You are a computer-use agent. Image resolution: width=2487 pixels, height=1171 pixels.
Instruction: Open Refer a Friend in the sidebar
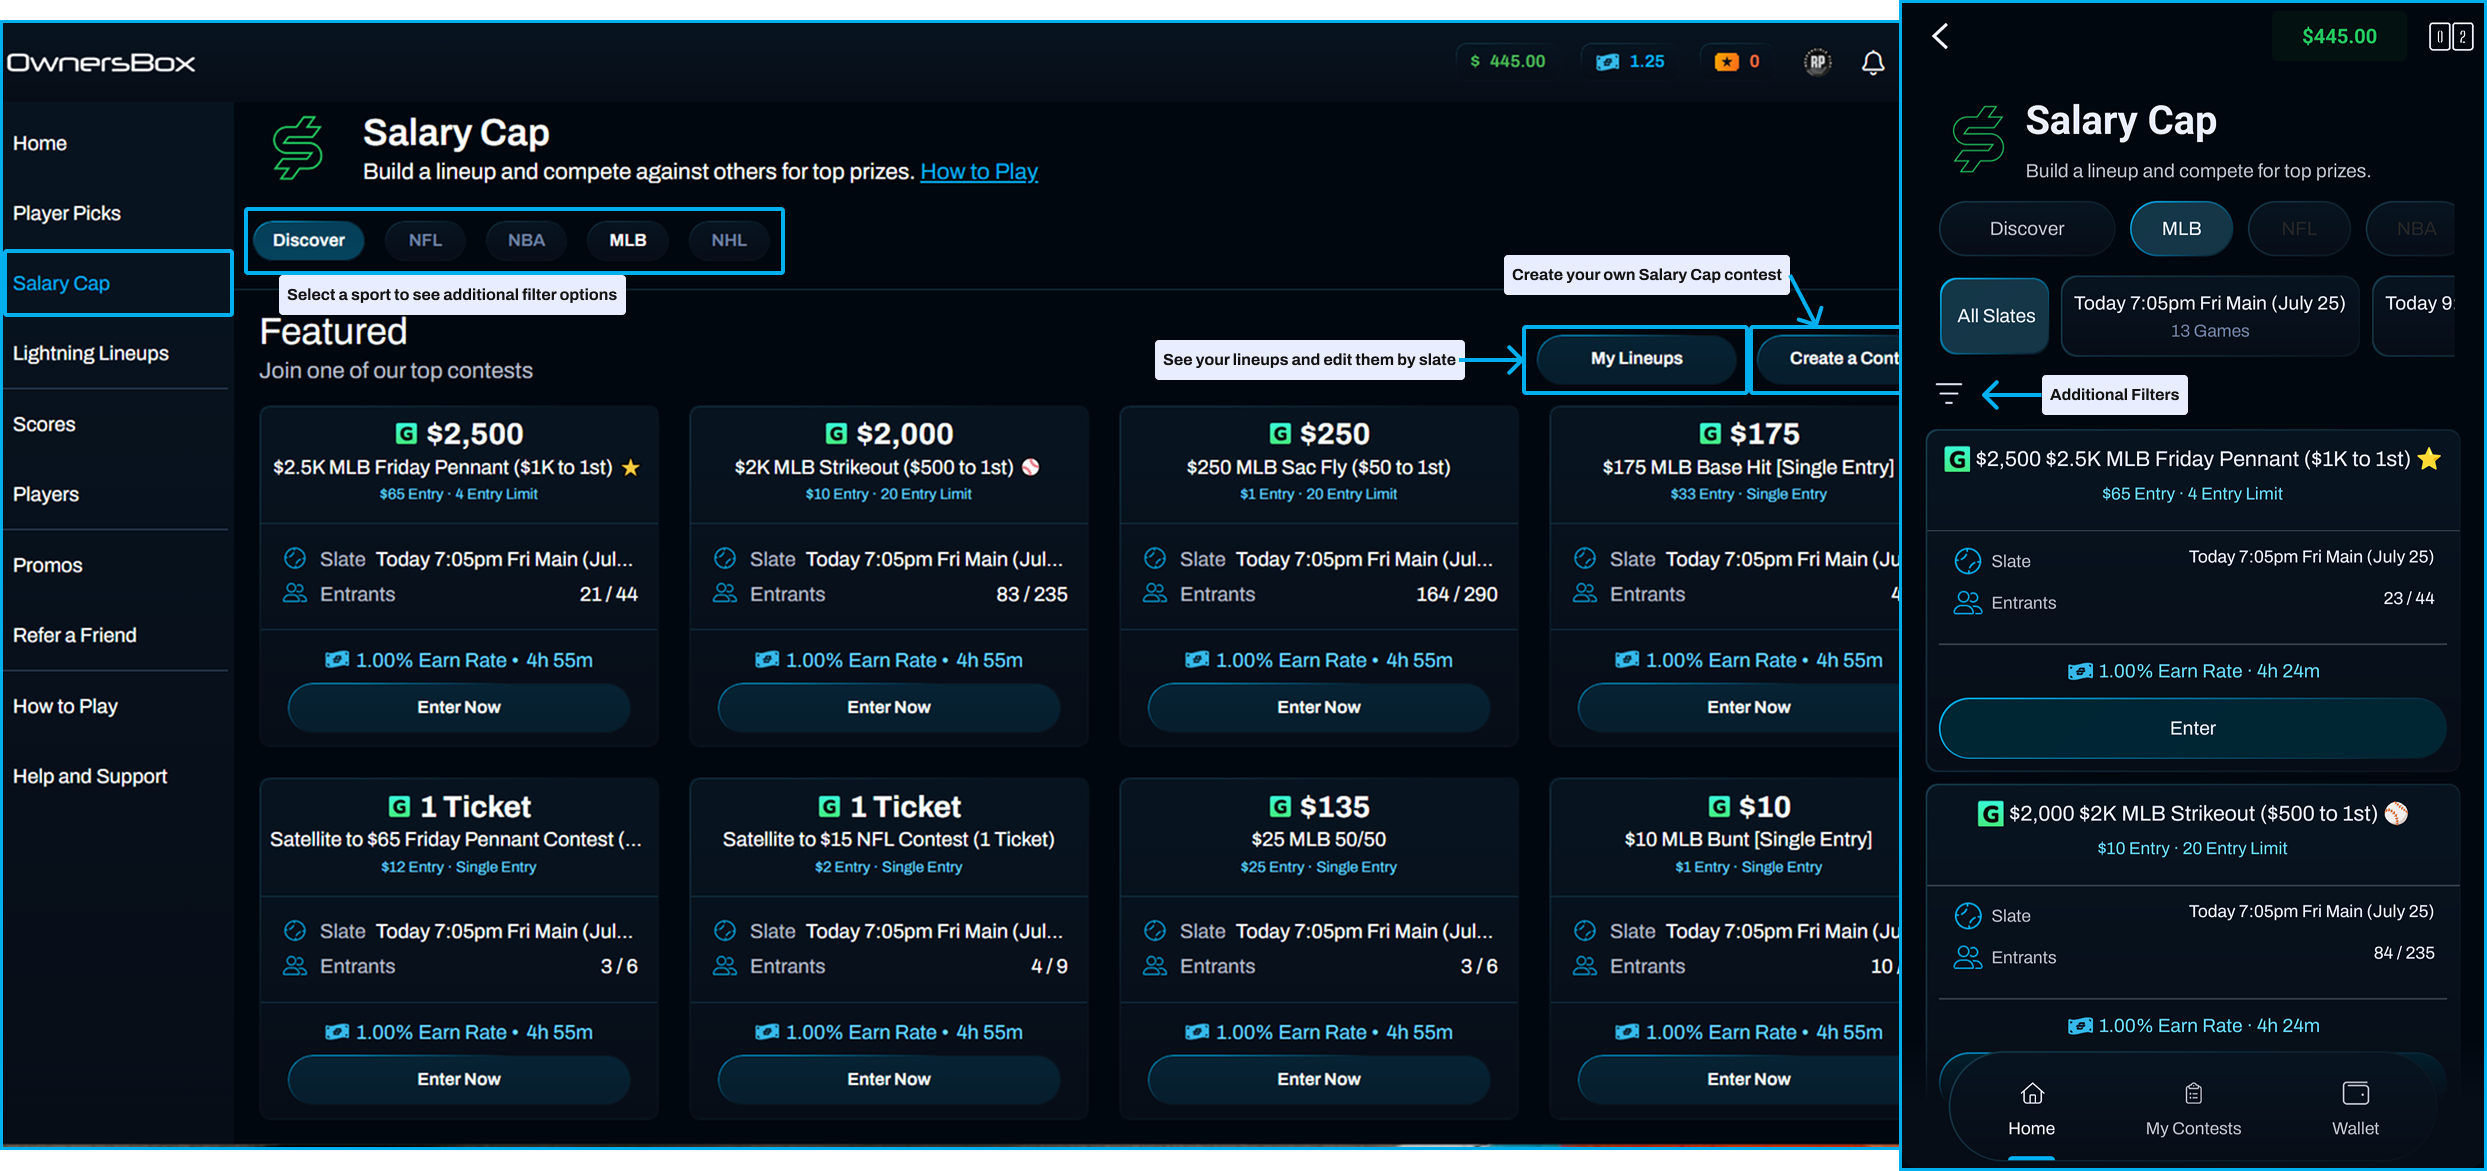(74, 635)
